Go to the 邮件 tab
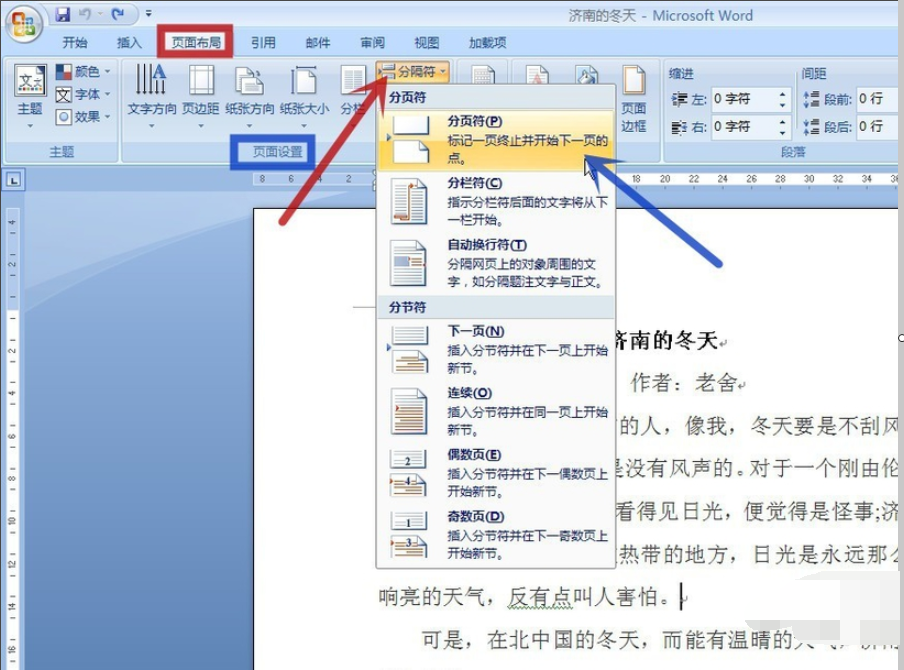Image resolution: width=904 pixels, height=670 pixels. click(x=318, y=42)
